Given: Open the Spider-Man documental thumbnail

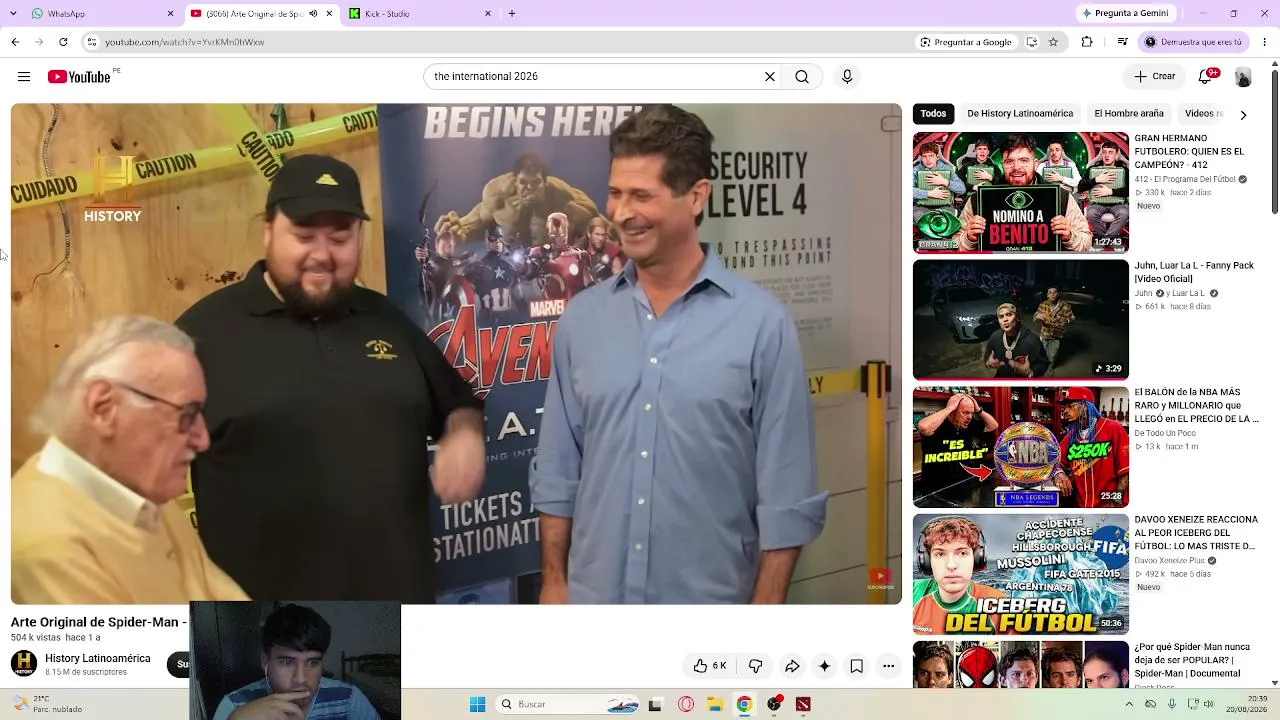Looking at the screenshot, I should [x=1021, y=665].
